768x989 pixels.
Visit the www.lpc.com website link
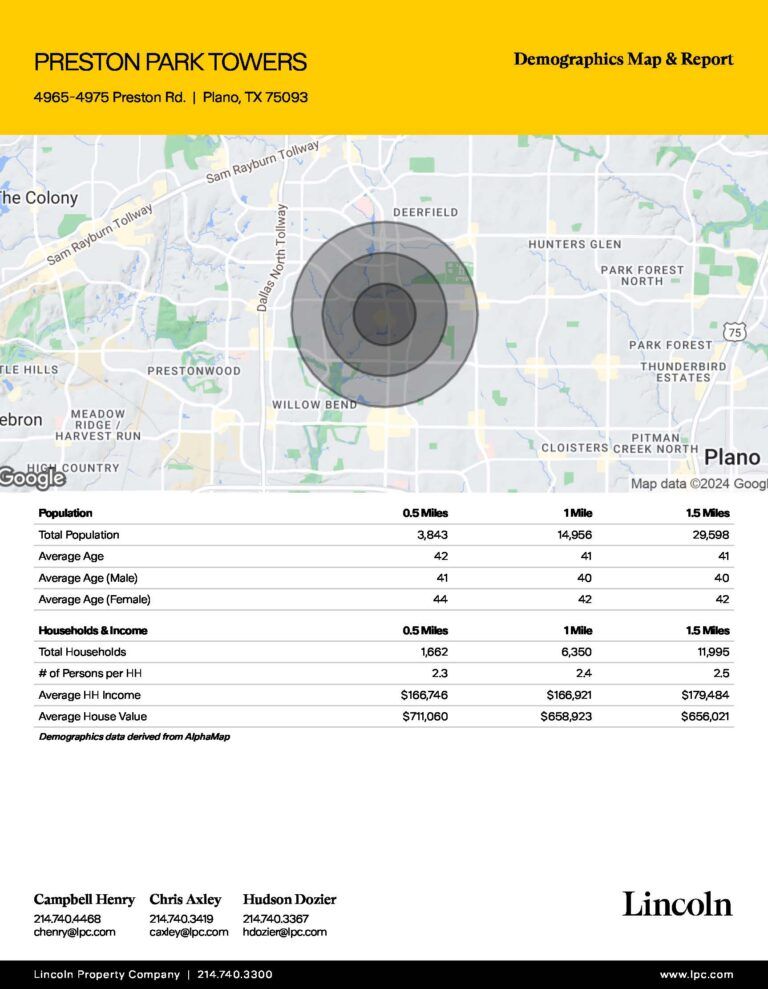coord(696,974)
